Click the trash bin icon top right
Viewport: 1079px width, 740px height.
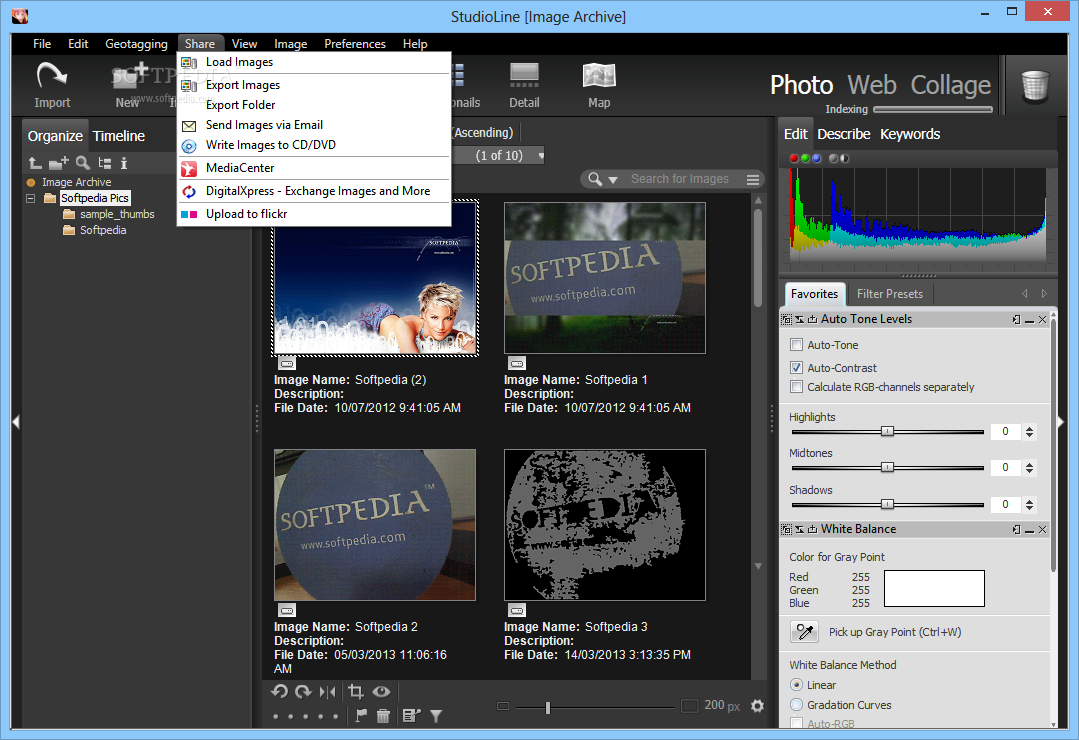[1034, 86]
